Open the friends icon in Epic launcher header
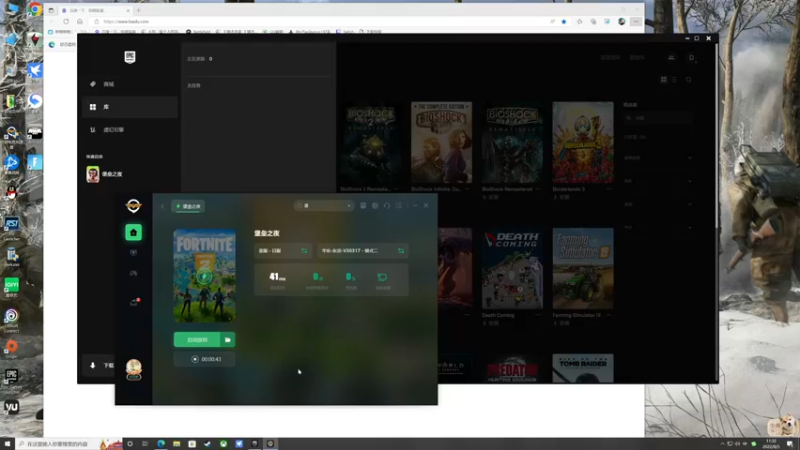The image size is (800, 450). pos(671,58)
